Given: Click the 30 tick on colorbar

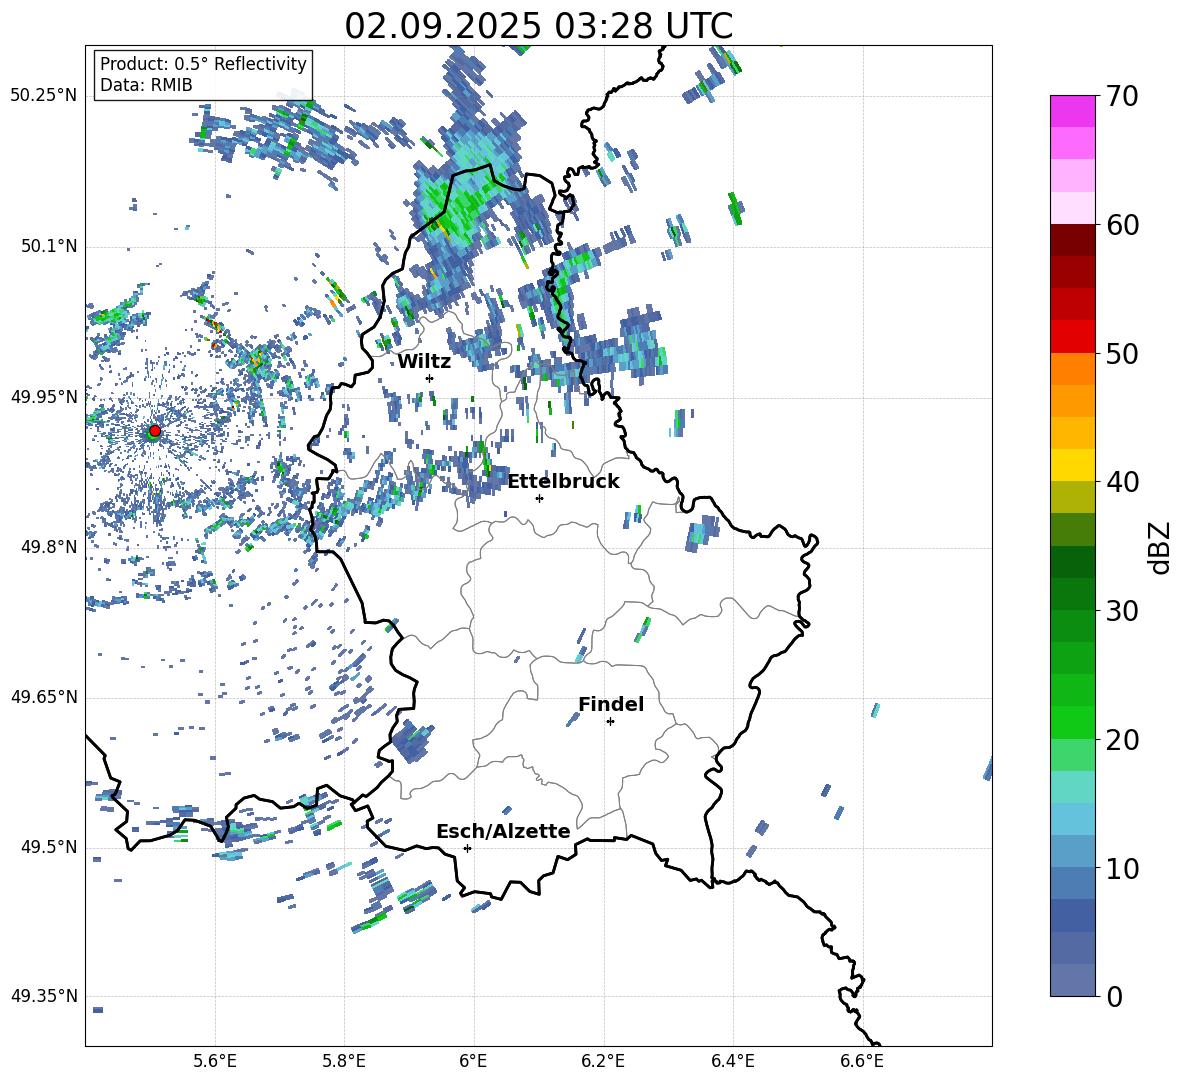Looking at the screenshot, I should coord(1122,611).
